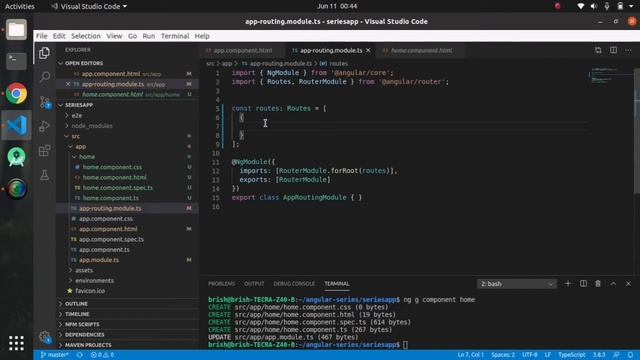The image size is (640, 360).
Task: Open the Explorer view in activity bar
Action: tap(44, 53)
